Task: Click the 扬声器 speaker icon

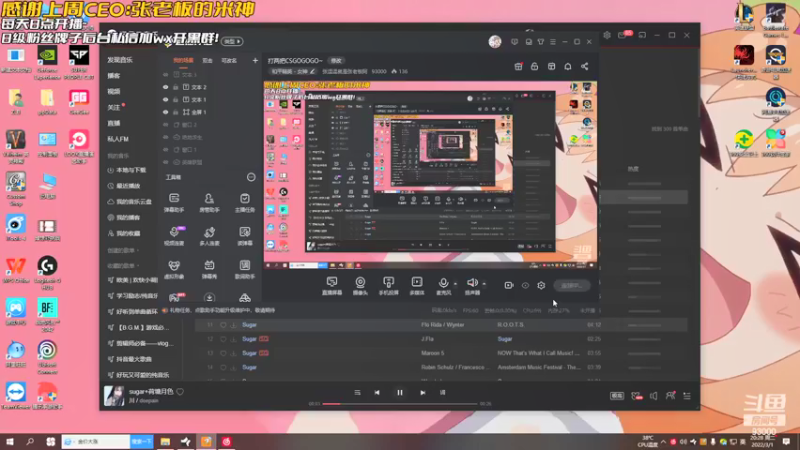Action: [472, 283]
